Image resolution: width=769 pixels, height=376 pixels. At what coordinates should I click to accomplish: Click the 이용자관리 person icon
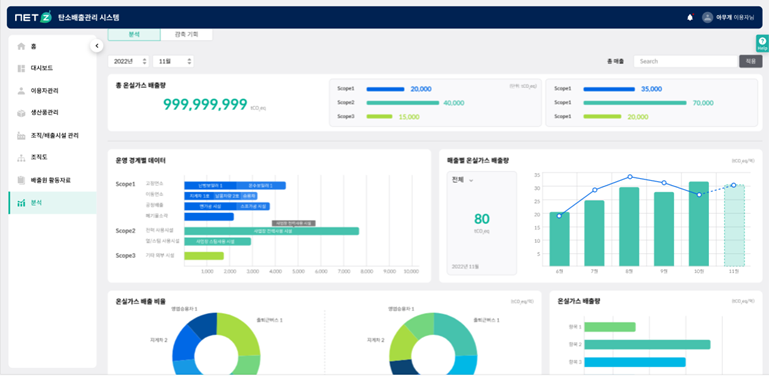pyautogui.click(x=21, y=91)
